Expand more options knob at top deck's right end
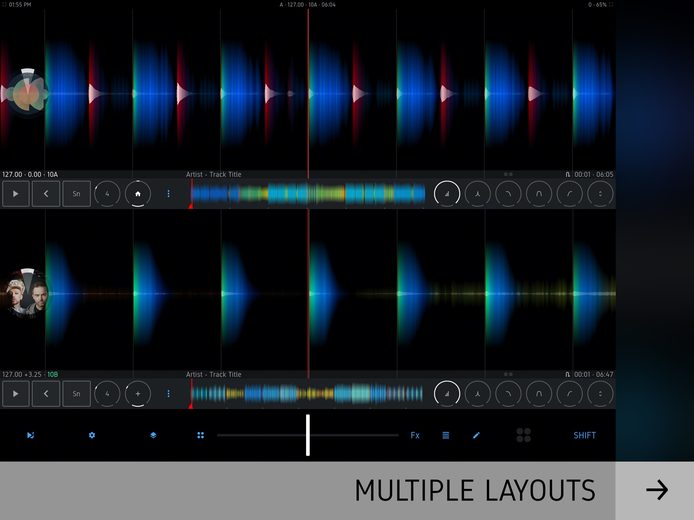This screenshot has height=520, width=694. pyautogui.click(x=600, y=194)
